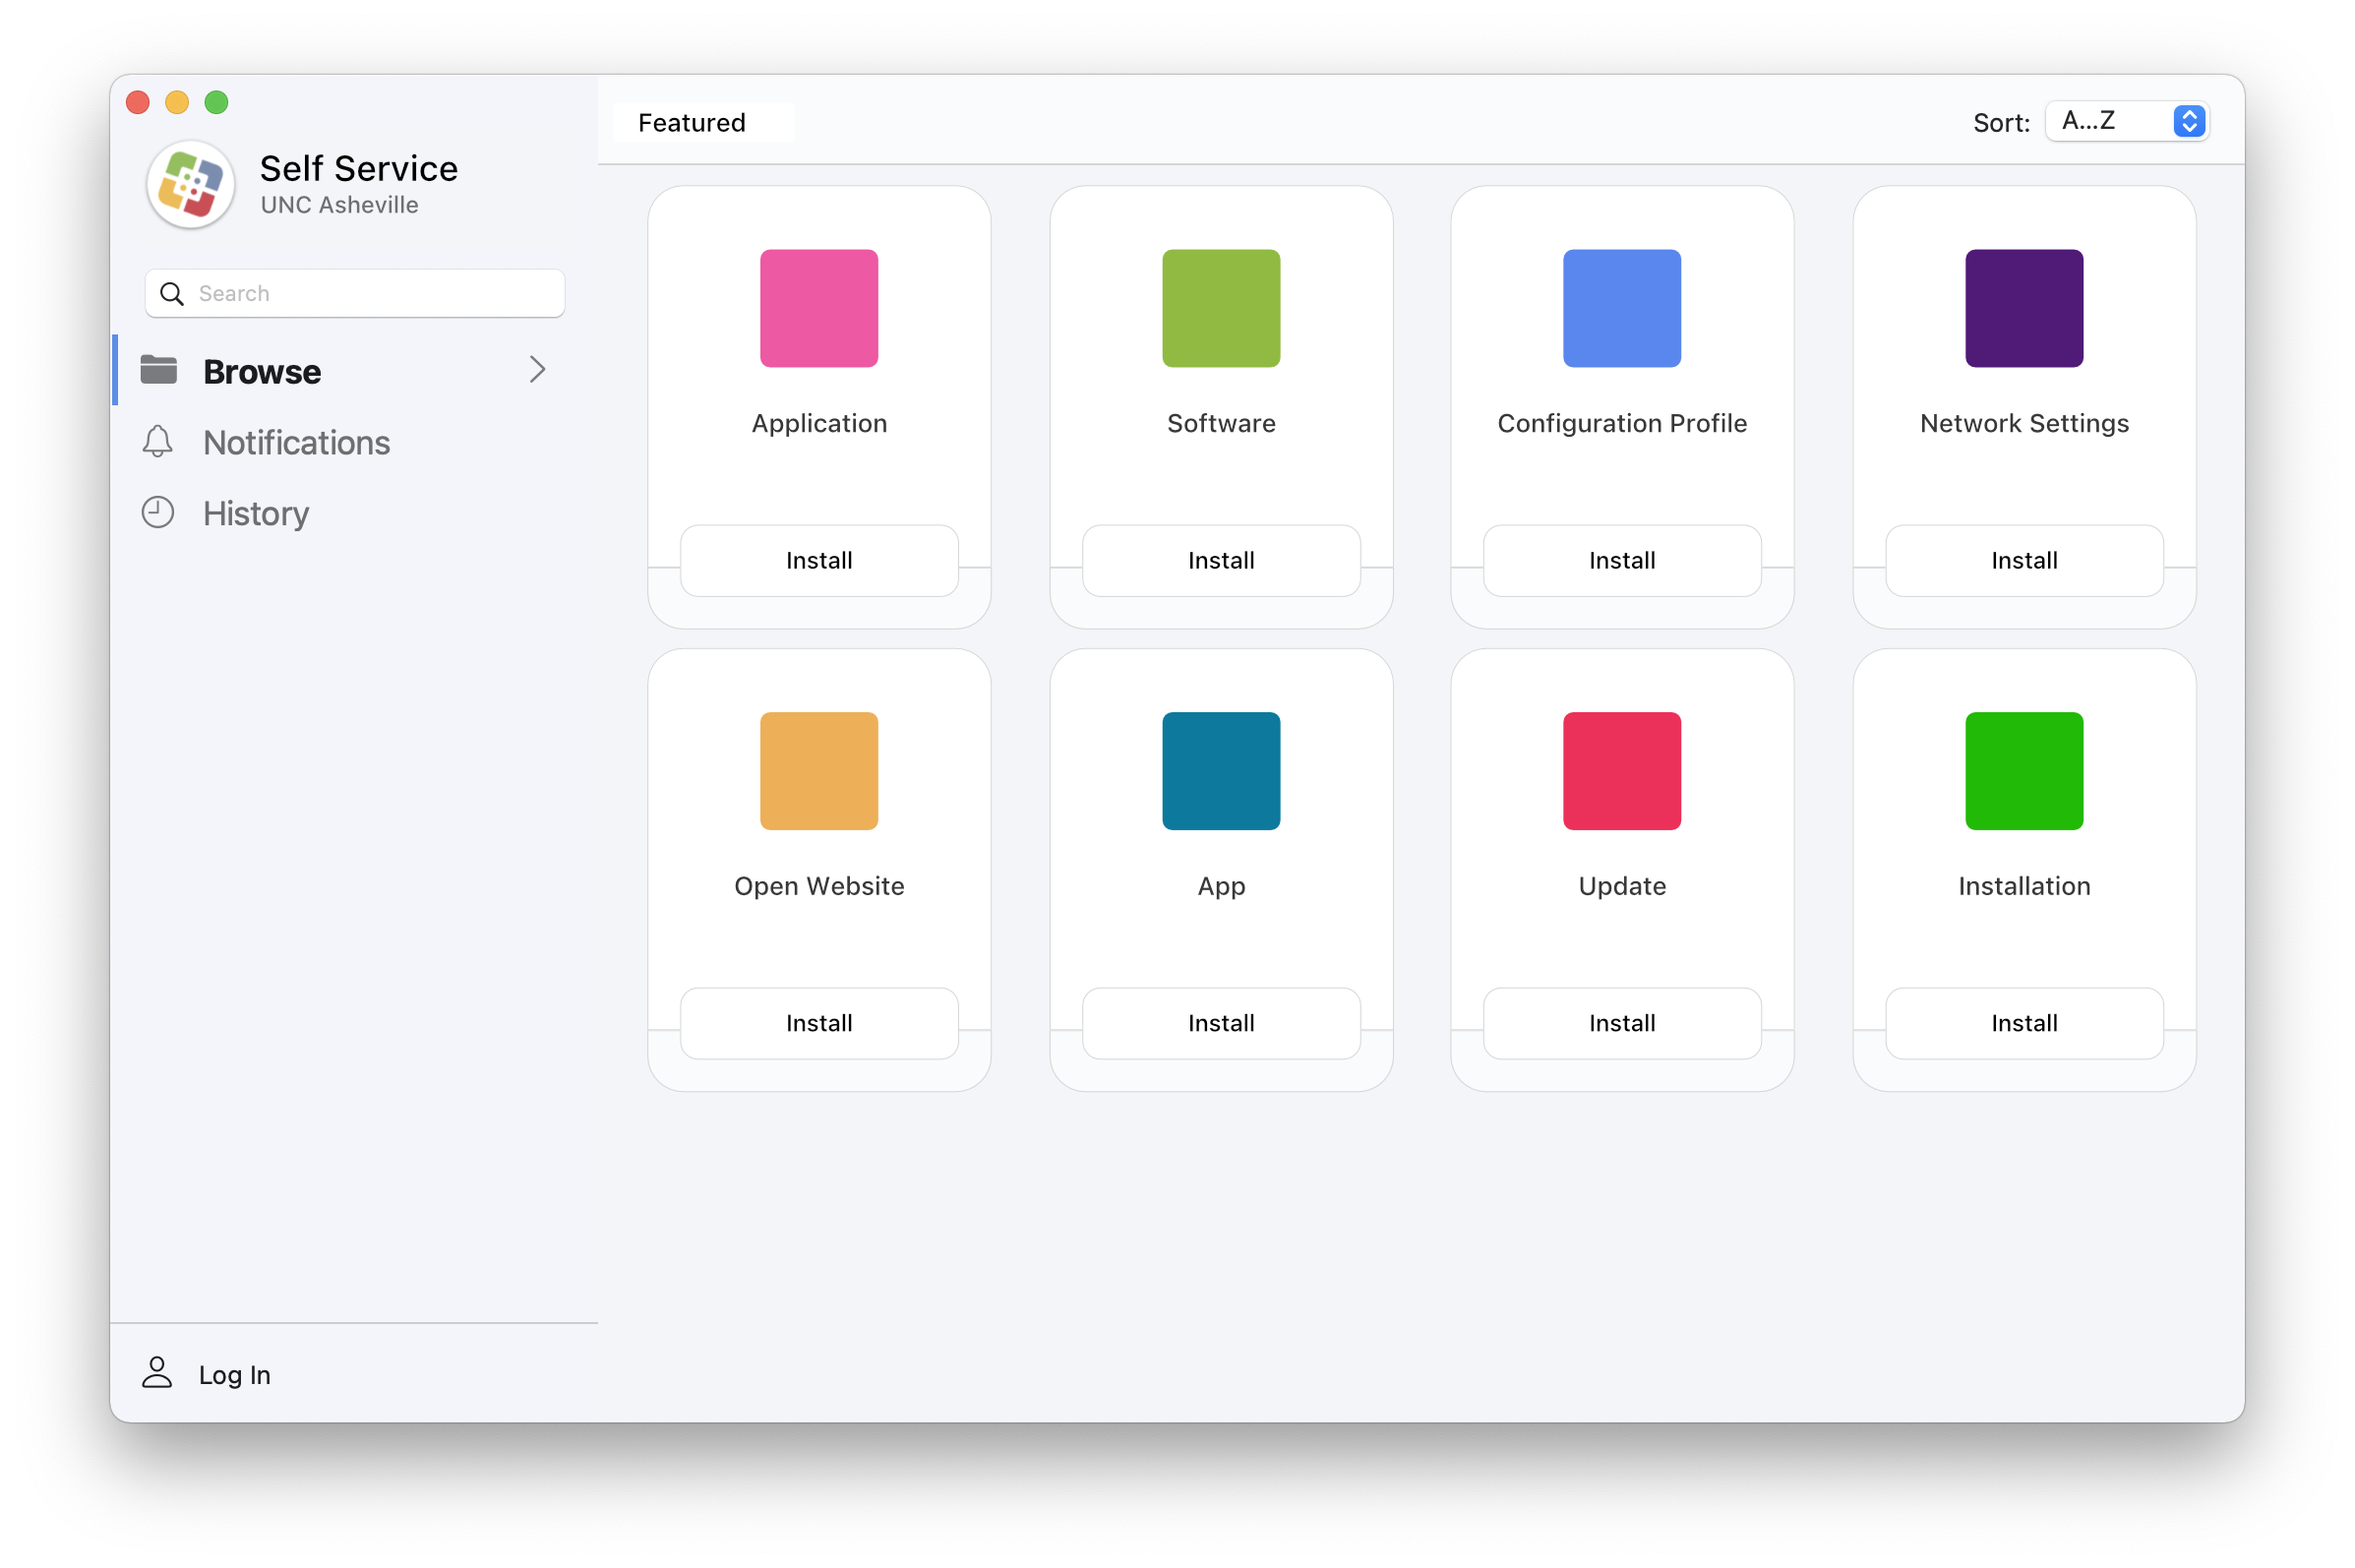2355x1568 pixels.
Task: Expand the Browse chevron arrow
Action: pyautogui.click(x=538, y=370)
